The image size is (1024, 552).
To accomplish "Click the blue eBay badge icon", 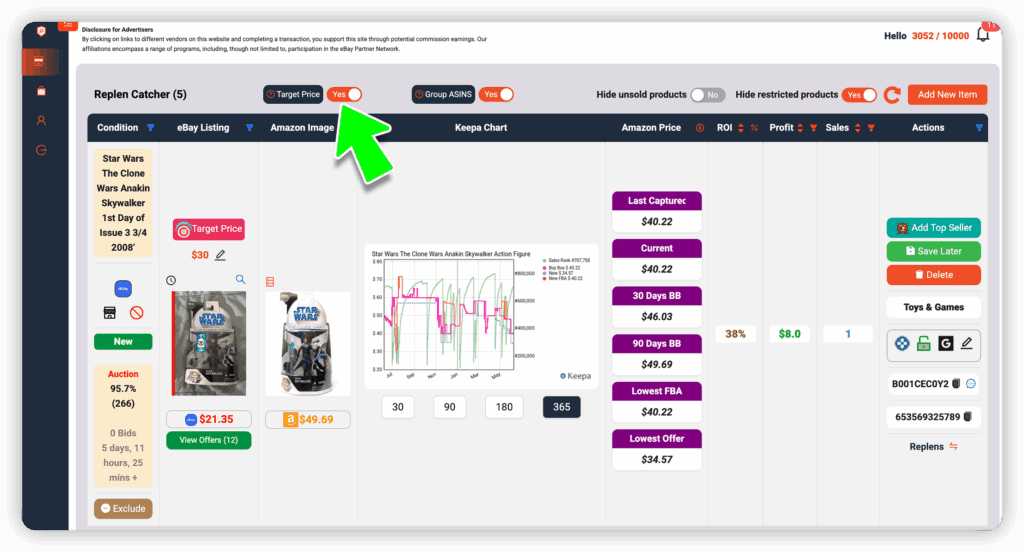I will 123,288.
